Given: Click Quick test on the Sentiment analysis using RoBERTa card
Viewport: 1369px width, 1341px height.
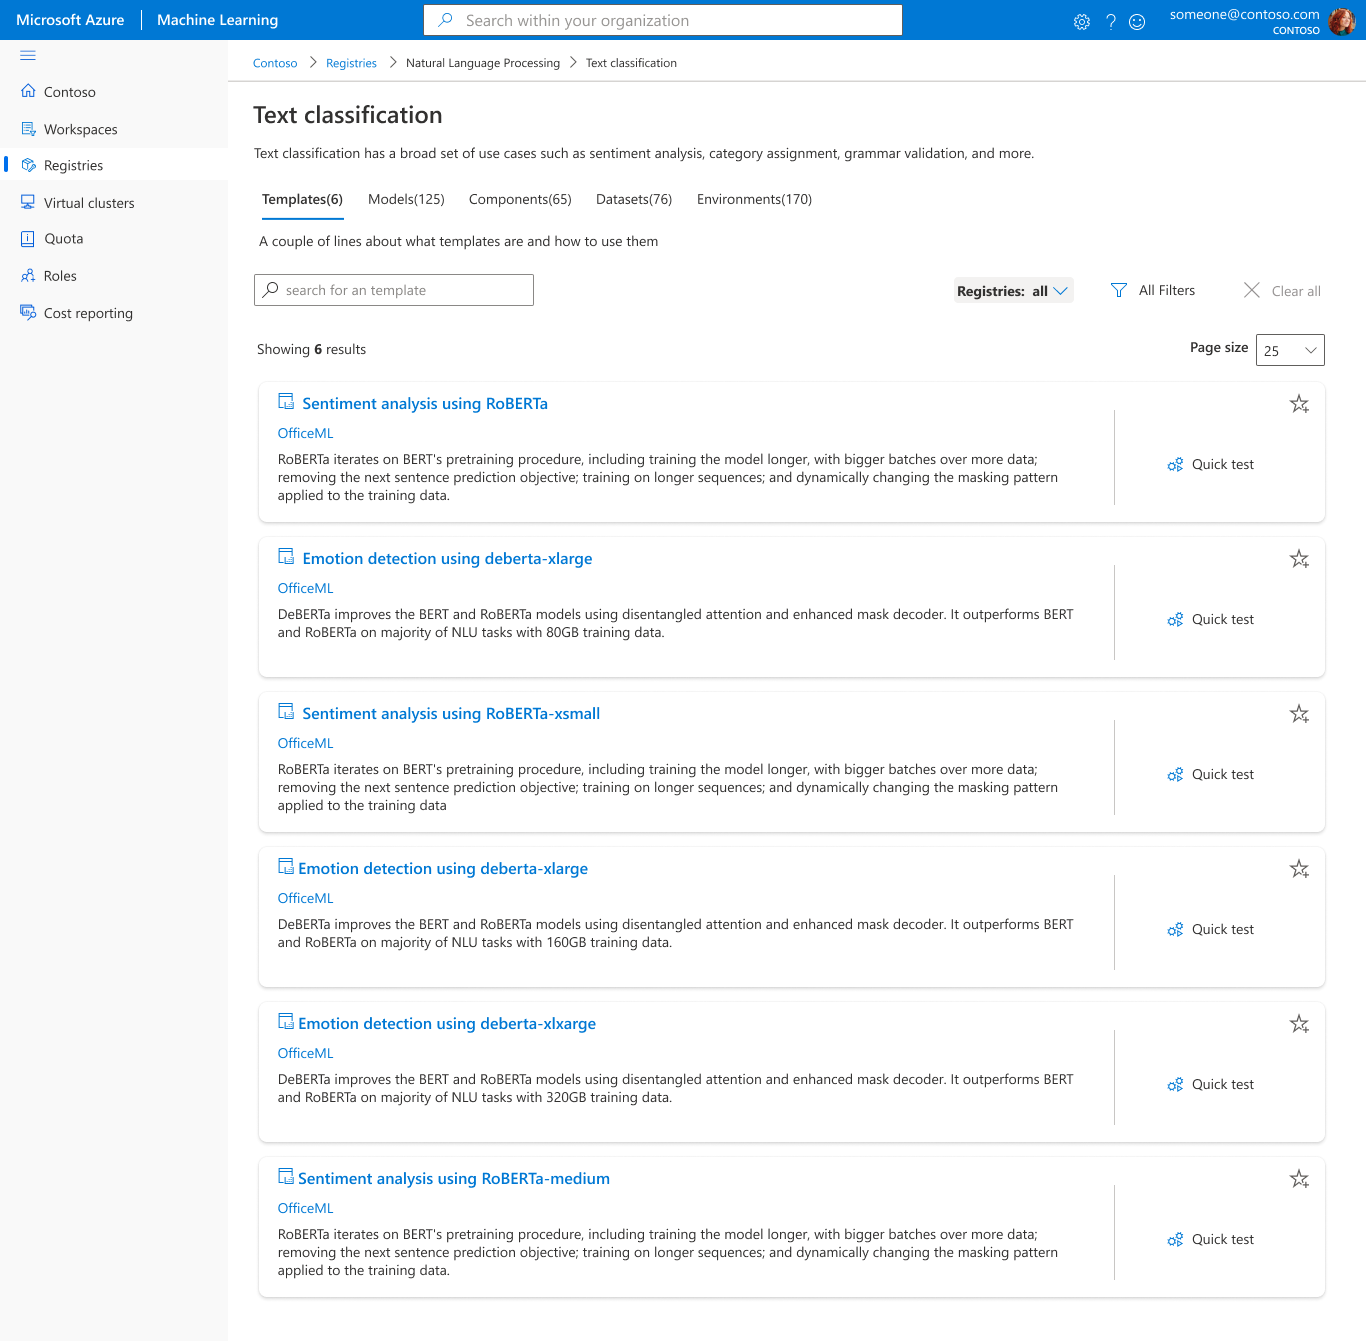Looking at the screenshot, I should pos(1211,465).
